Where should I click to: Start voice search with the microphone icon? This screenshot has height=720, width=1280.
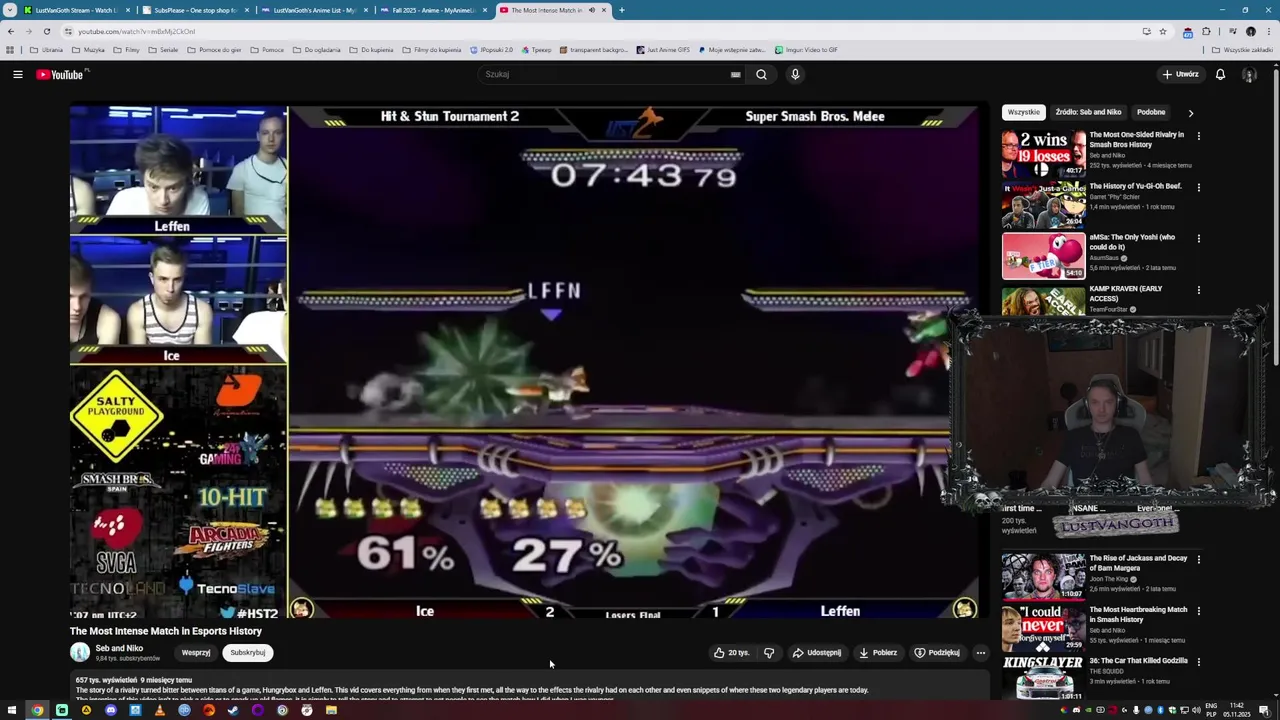pos(795,74)
